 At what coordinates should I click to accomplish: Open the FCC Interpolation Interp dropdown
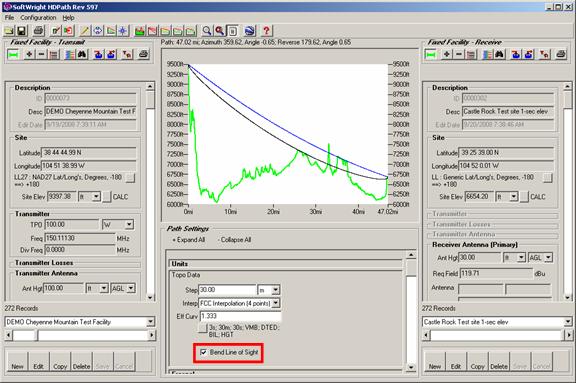point(276,303)
